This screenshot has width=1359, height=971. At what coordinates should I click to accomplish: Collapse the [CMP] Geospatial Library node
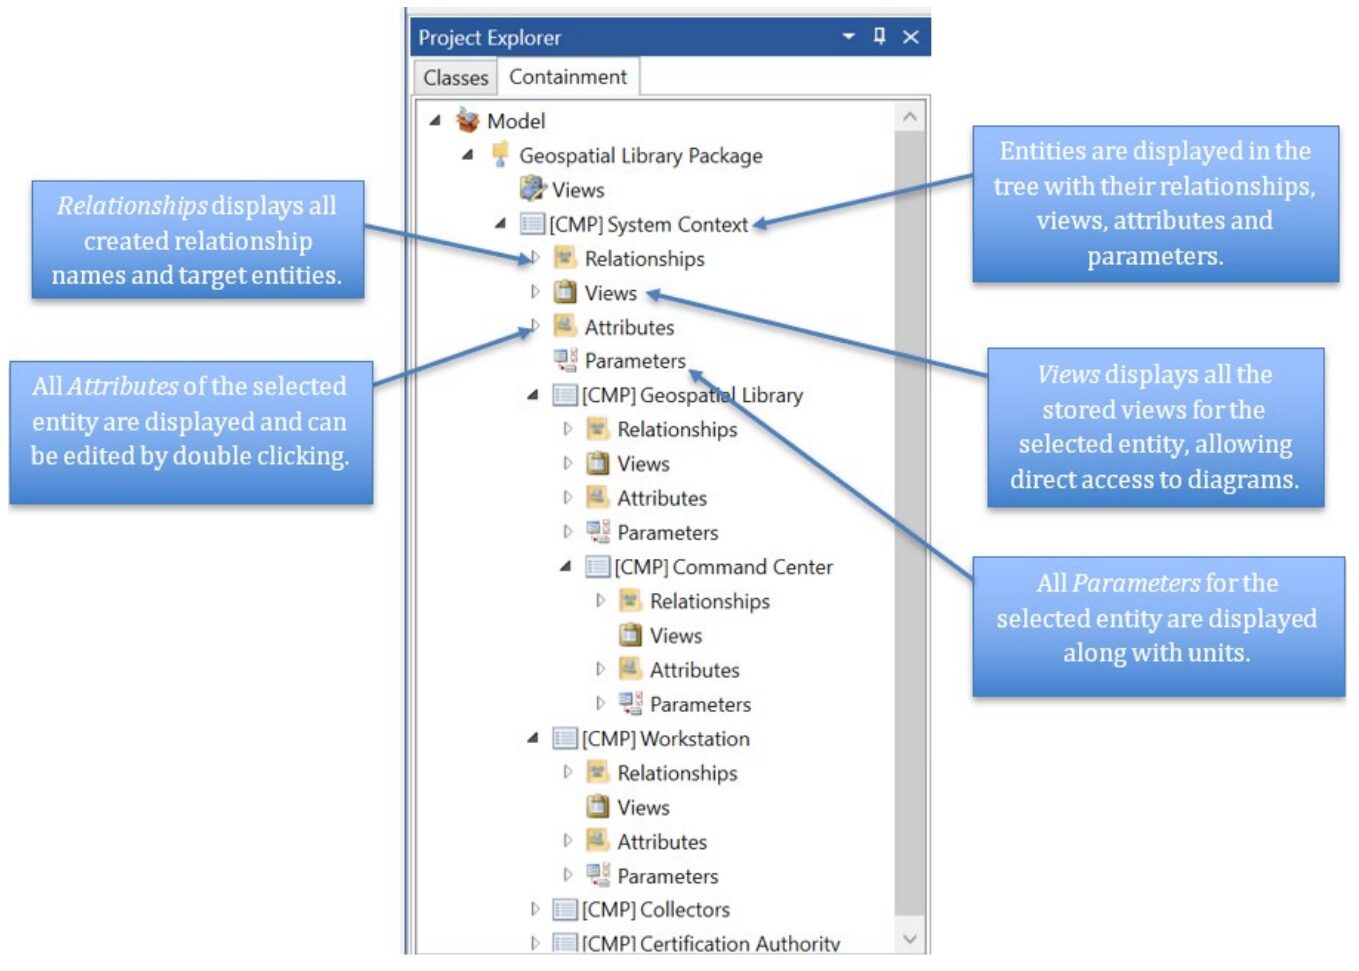click(x=533, y=396)
